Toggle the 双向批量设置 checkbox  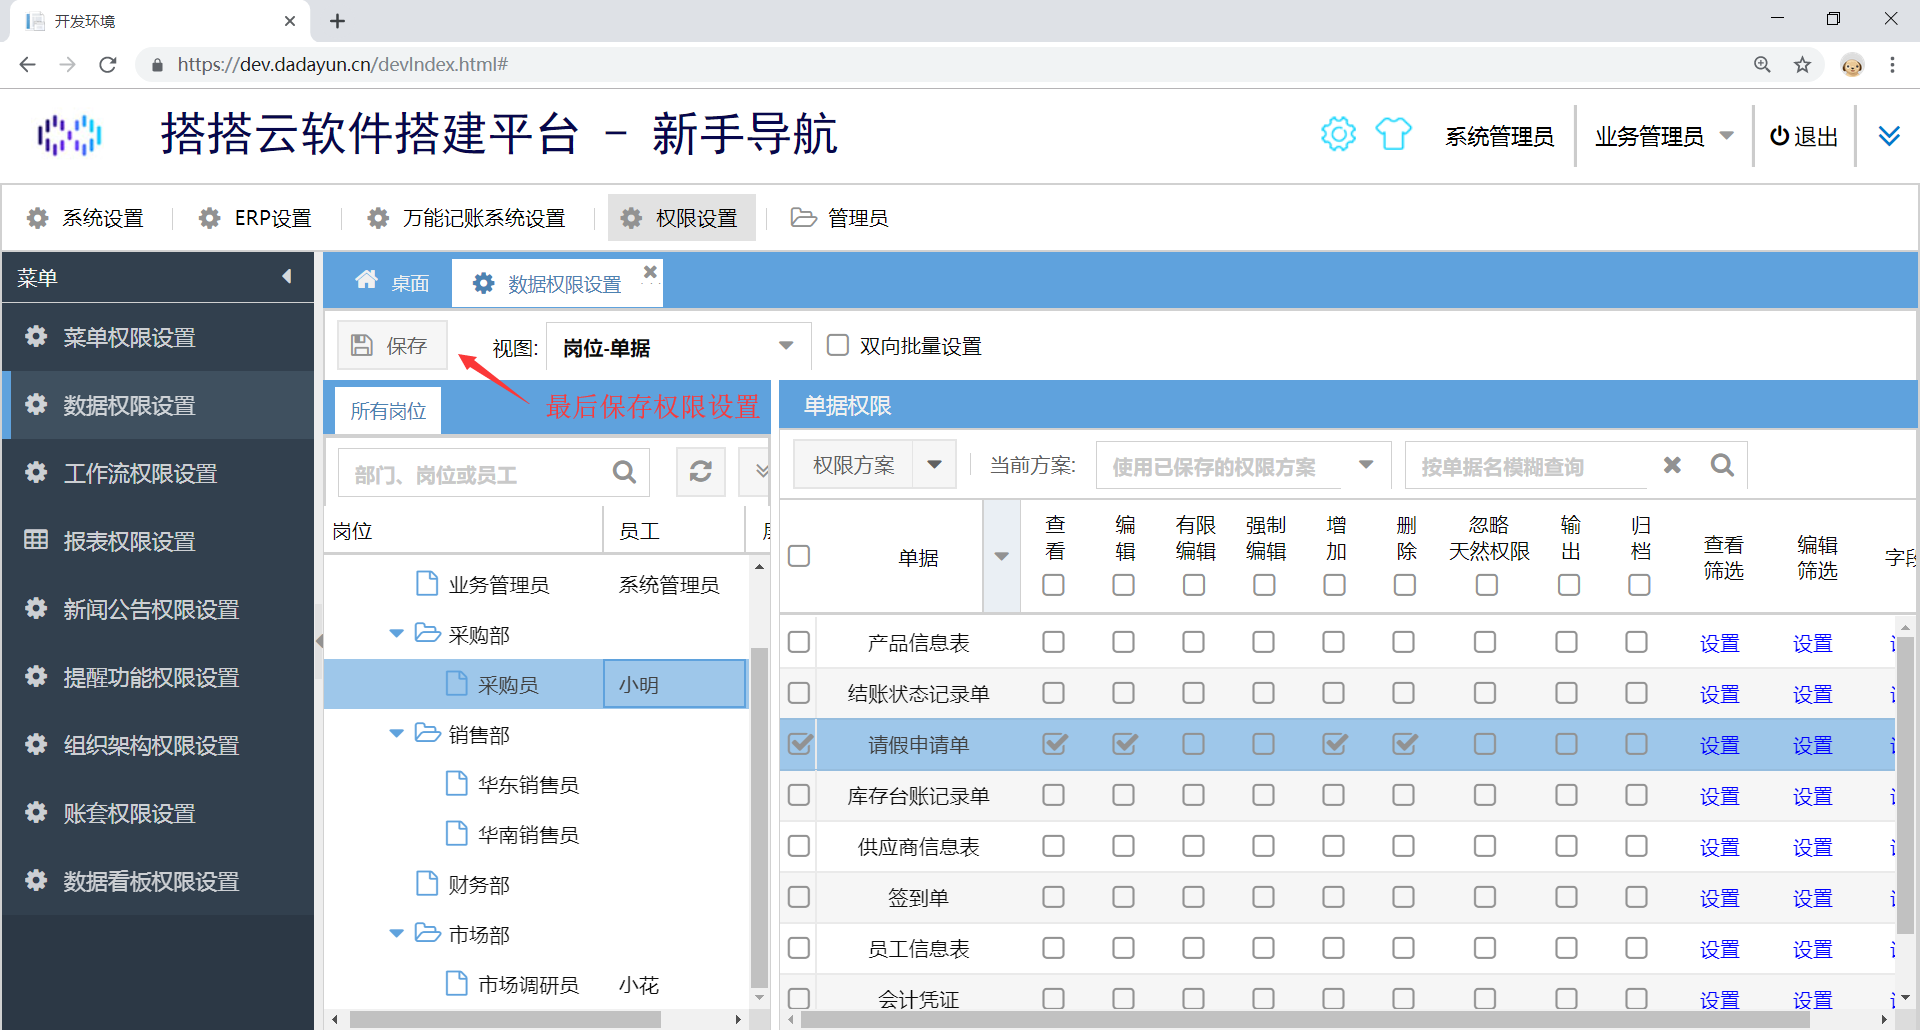838,345
